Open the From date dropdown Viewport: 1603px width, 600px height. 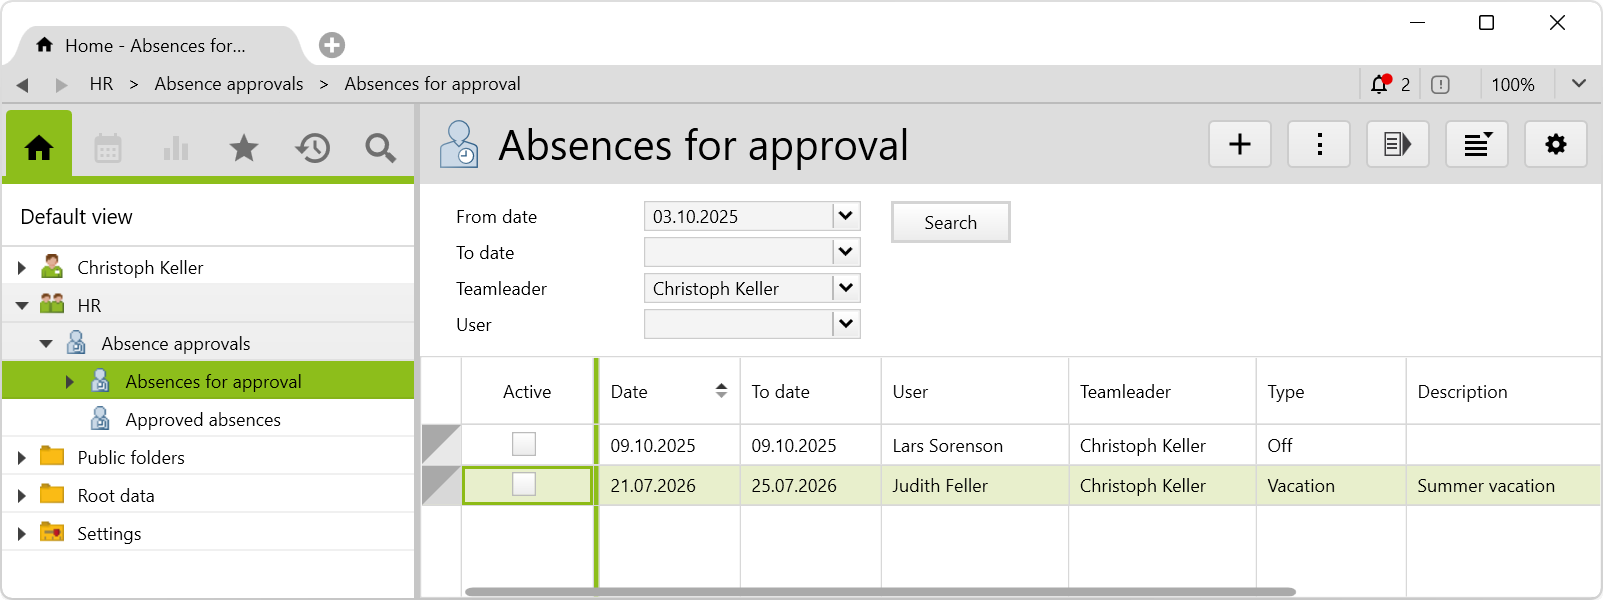click(x=846, y=216)
